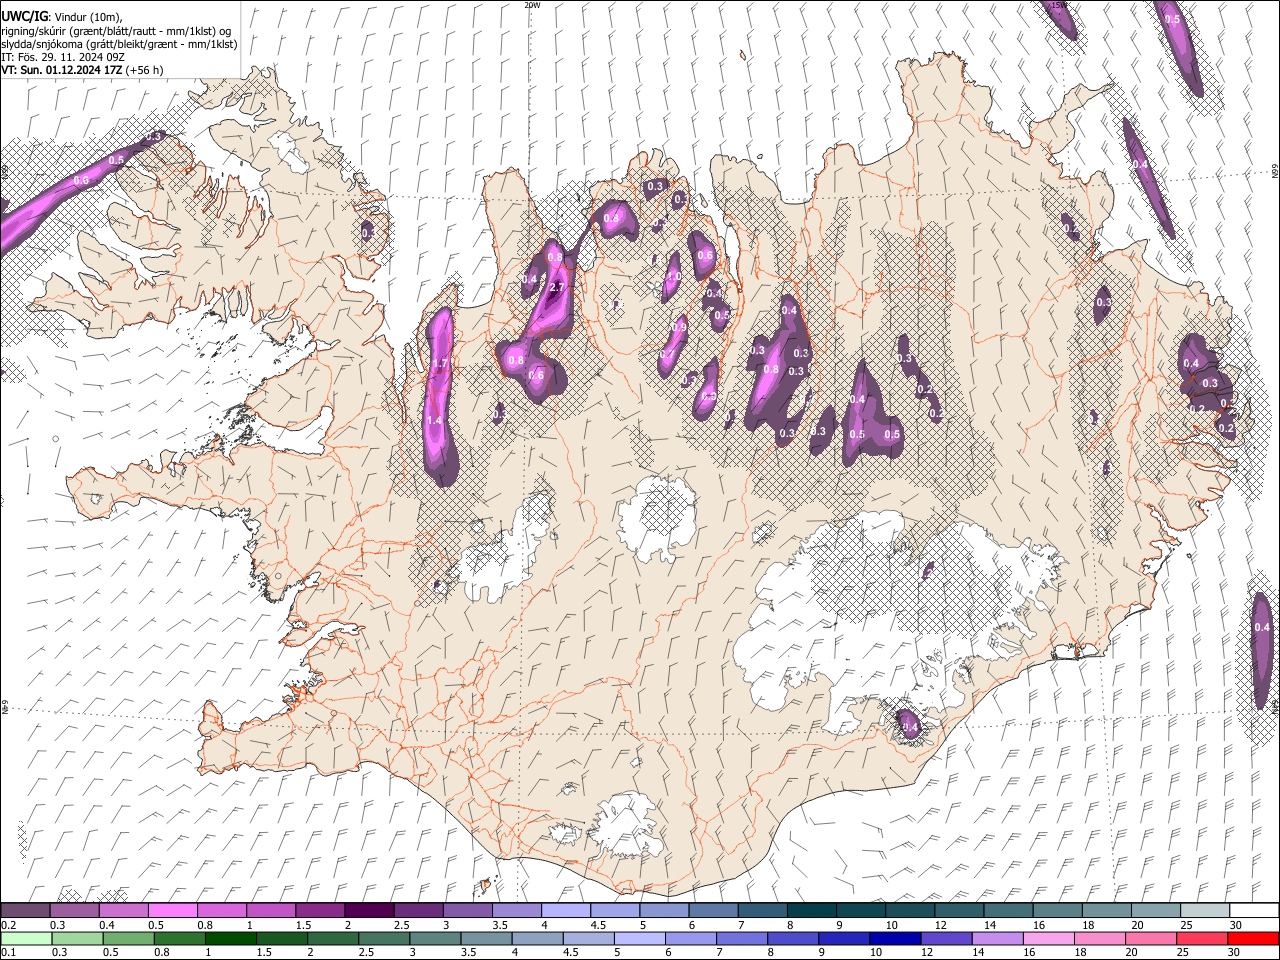Select the darkest green 1–1.5 legend swatch
Viewport: 1280px width, 960px height.
pos(230,938)
